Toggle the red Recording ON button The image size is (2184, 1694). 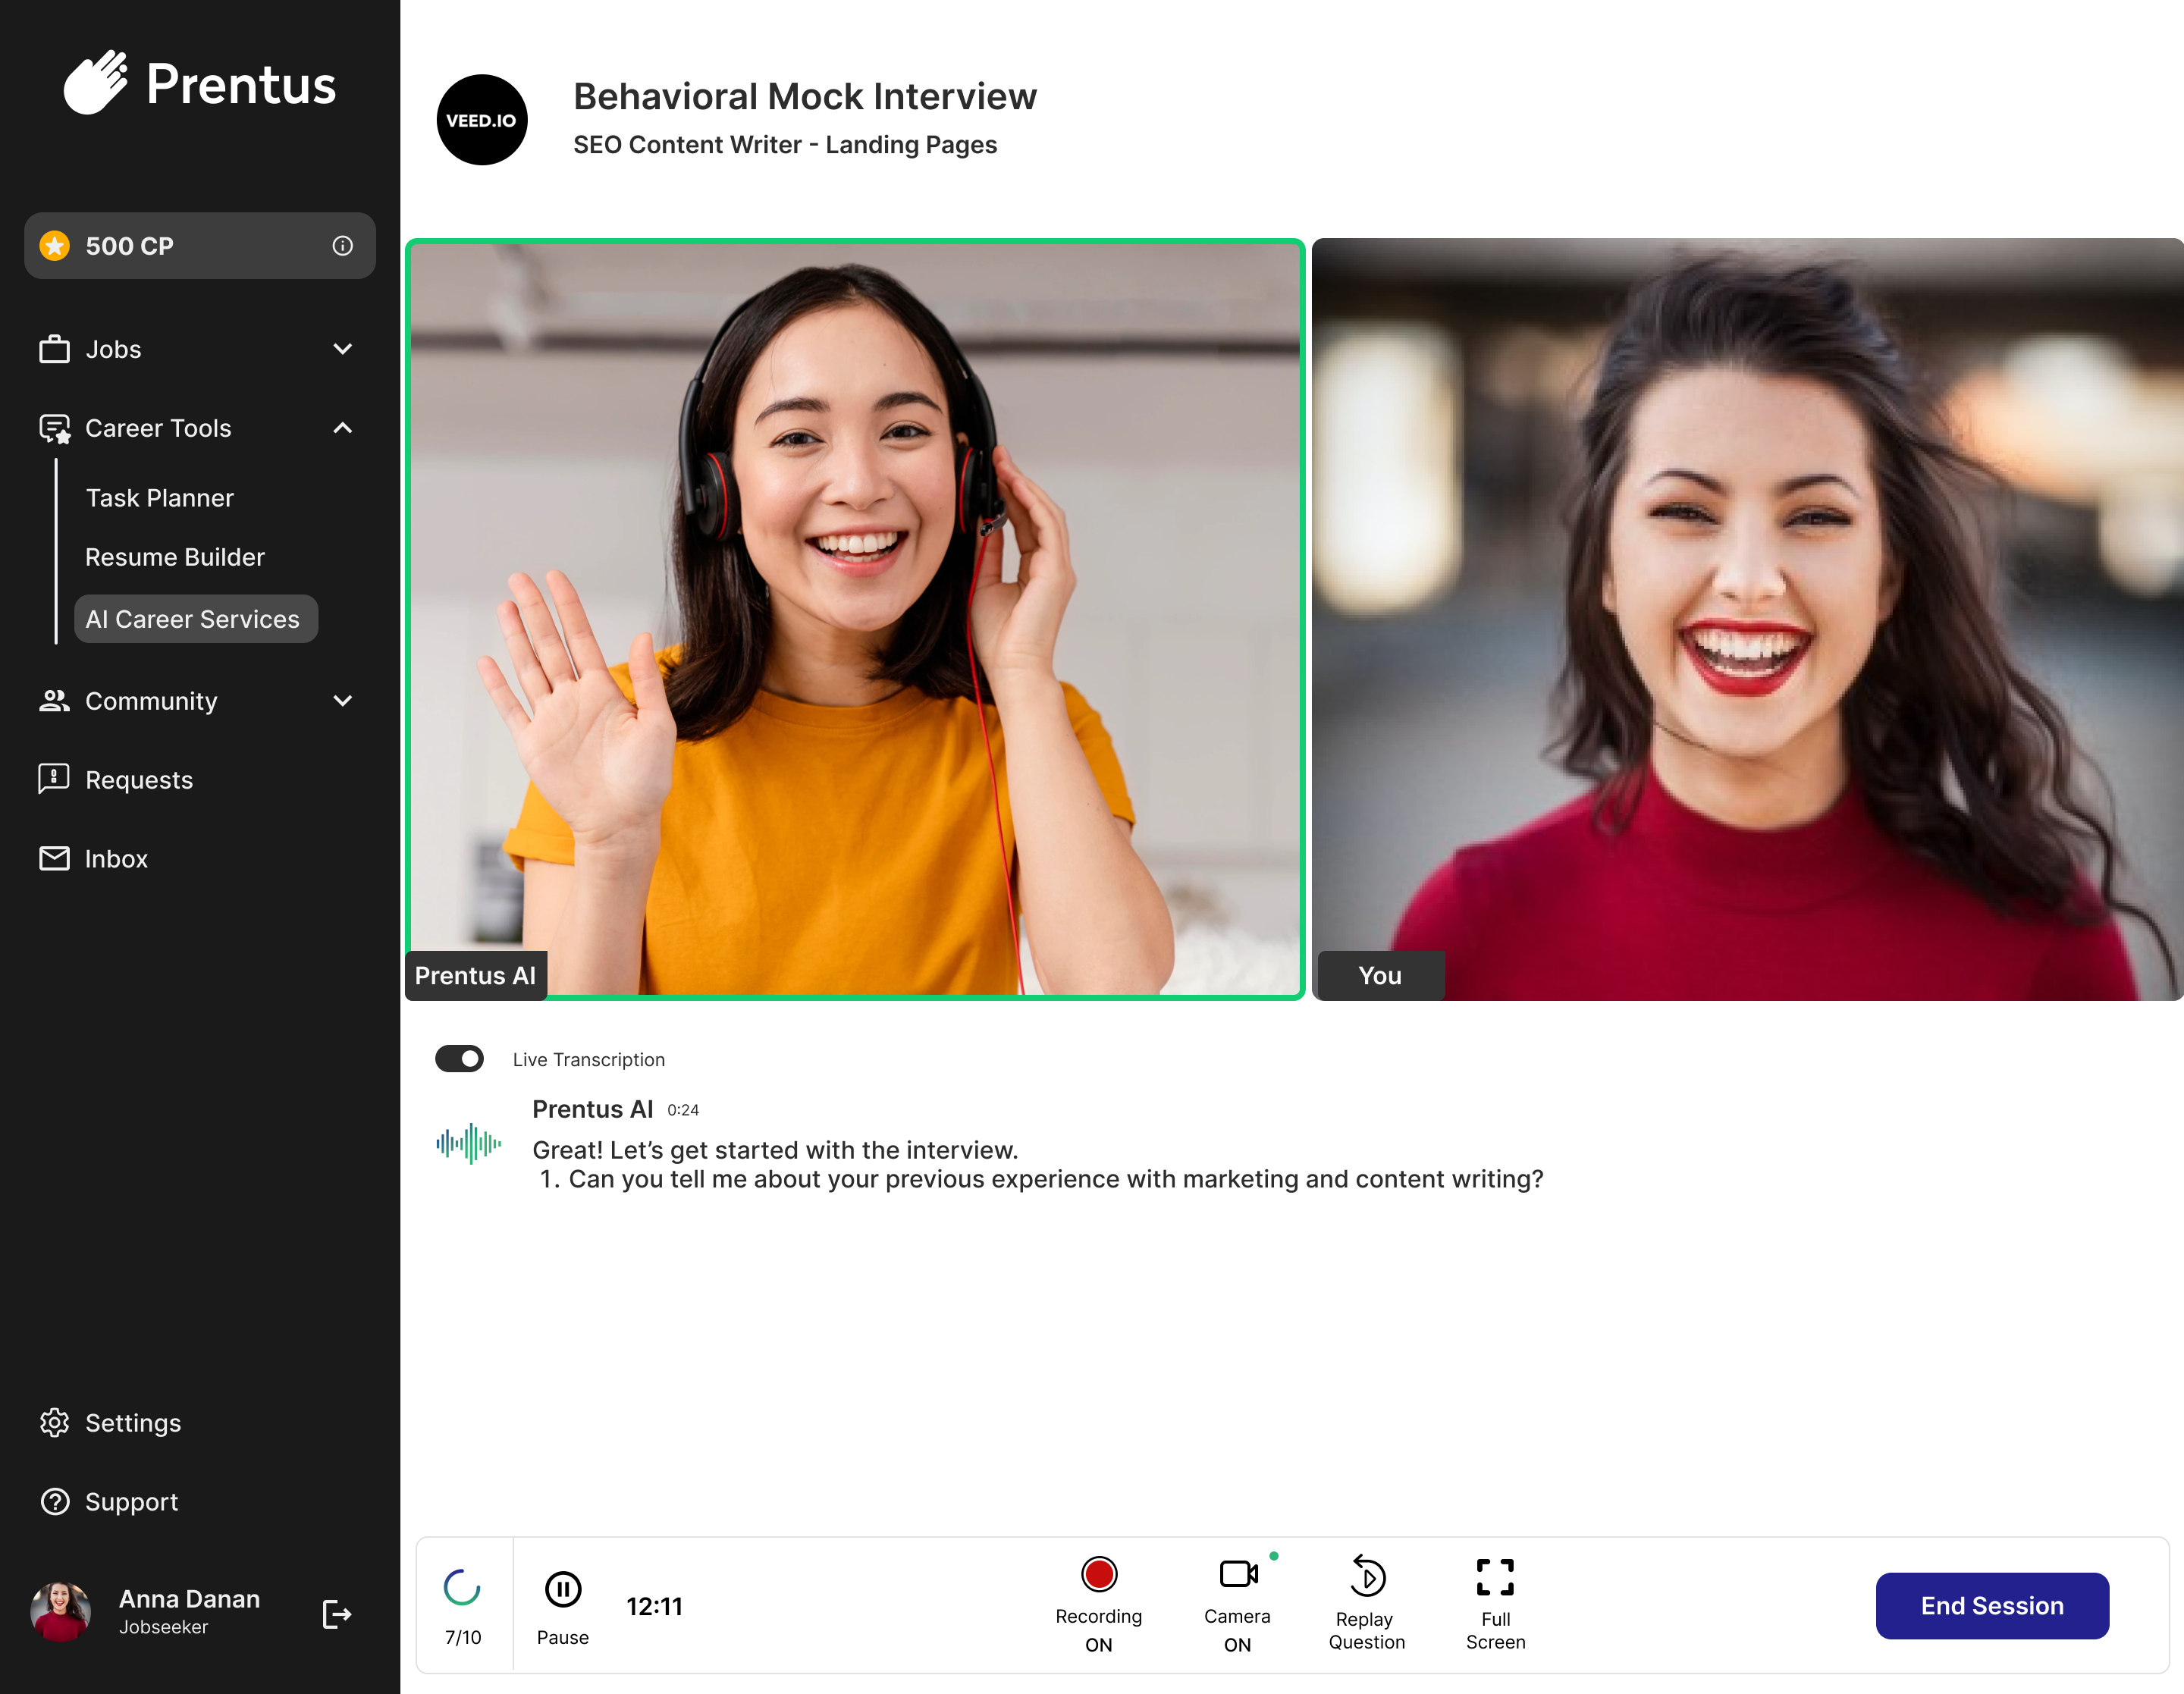point(1099,1574)
